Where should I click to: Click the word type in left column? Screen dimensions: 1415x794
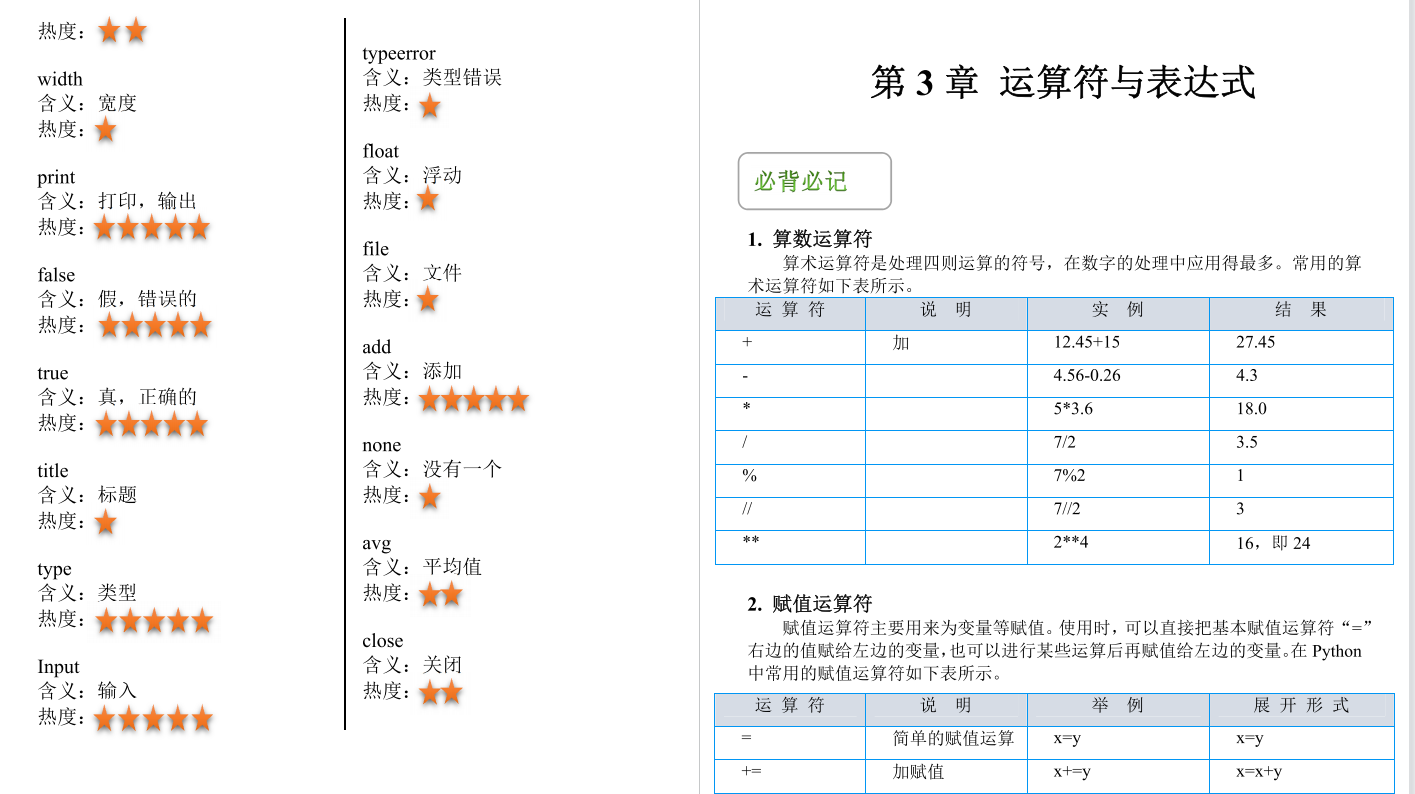pyautogui.click(x=55, y=570)
